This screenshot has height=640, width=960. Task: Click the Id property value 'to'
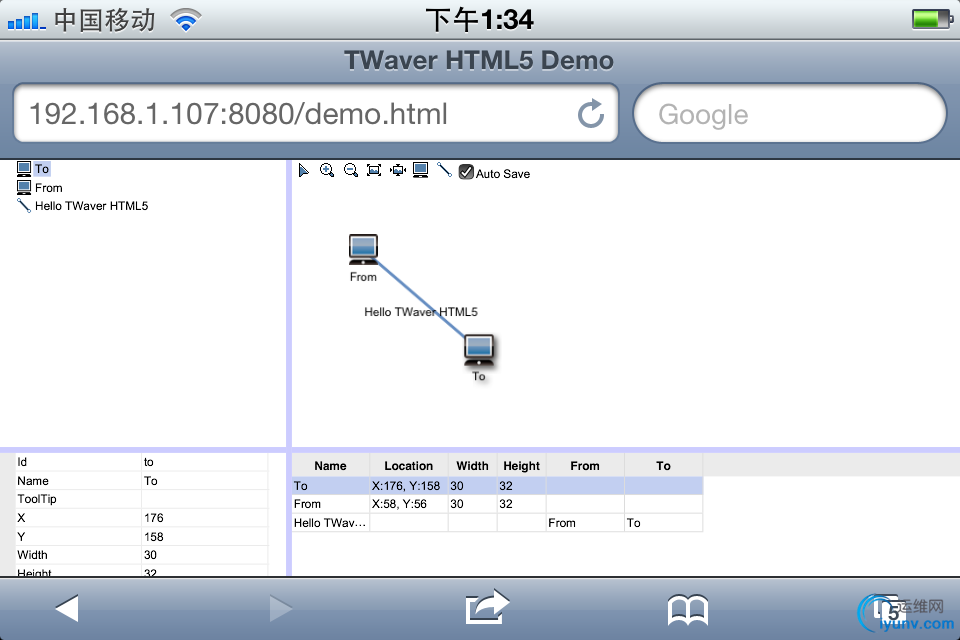pyautogui.click(x=204, y=462)
